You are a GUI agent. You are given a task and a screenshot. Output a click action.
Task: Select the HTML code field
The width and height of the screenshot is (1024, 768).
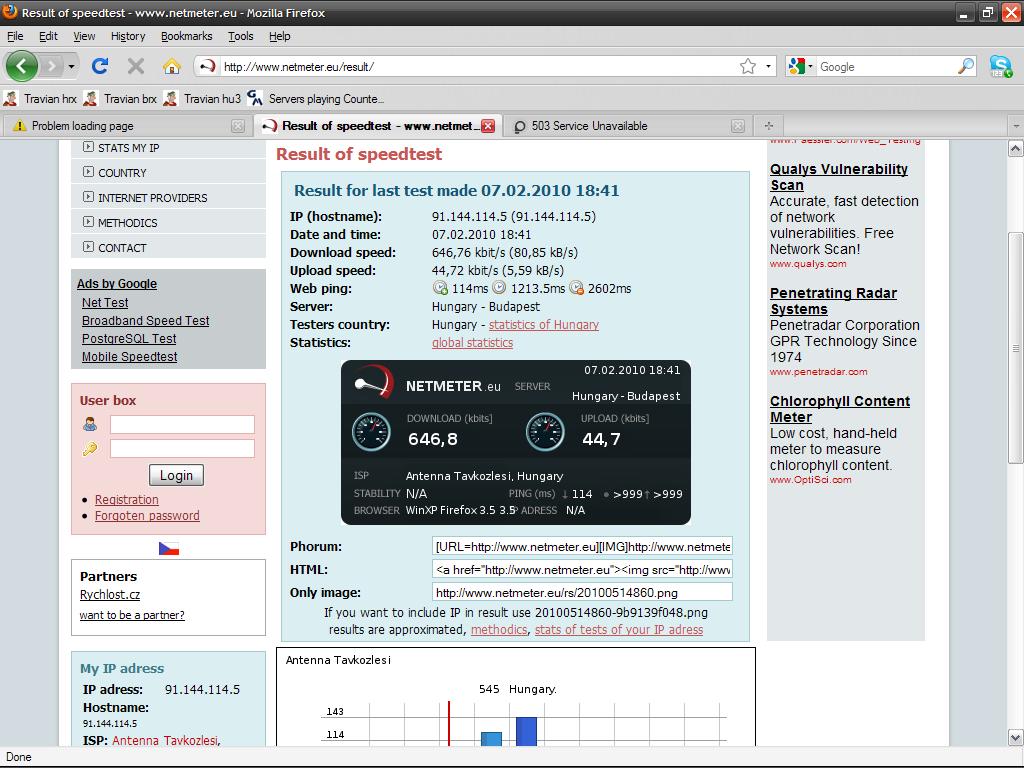point(582,569)
